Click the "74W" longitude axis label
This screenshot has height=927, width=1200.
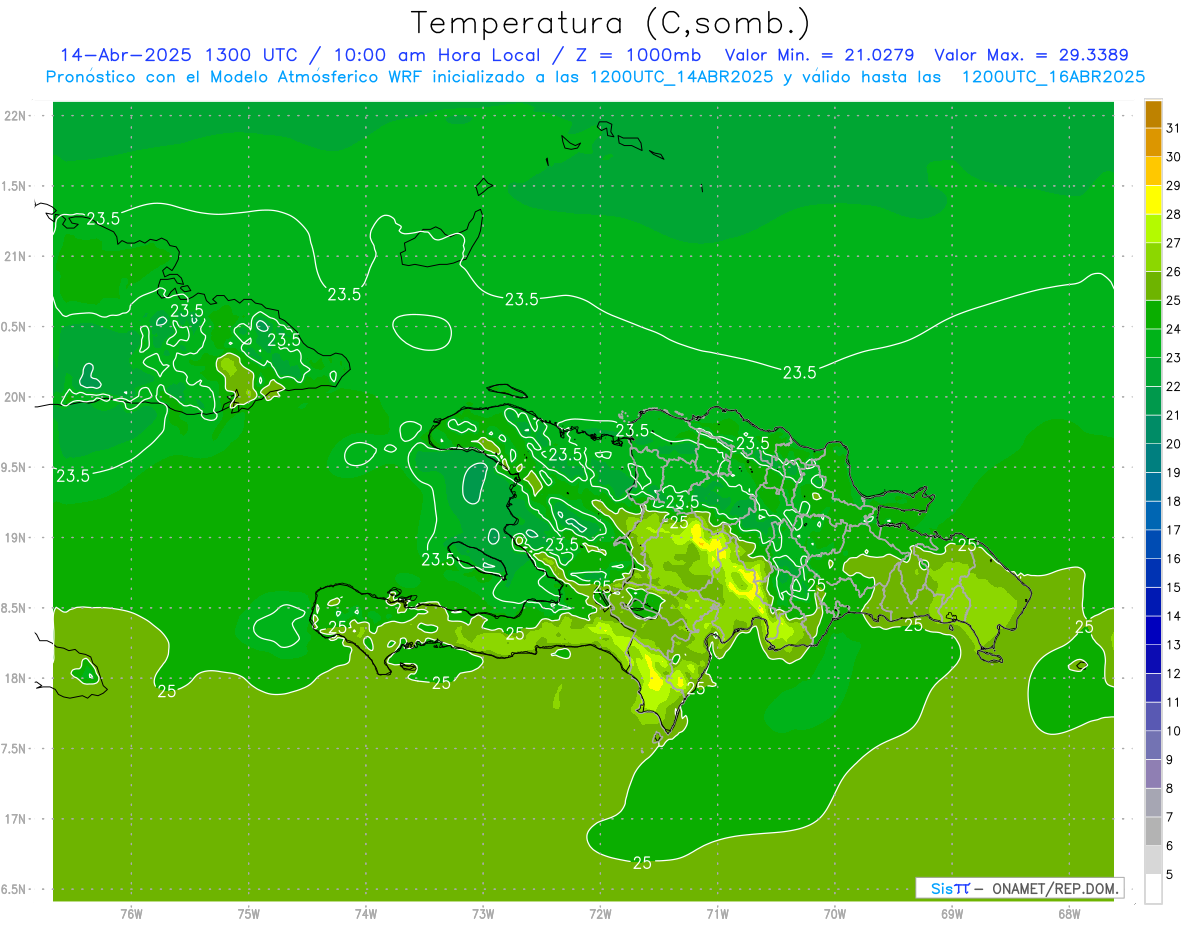[366, 913]
